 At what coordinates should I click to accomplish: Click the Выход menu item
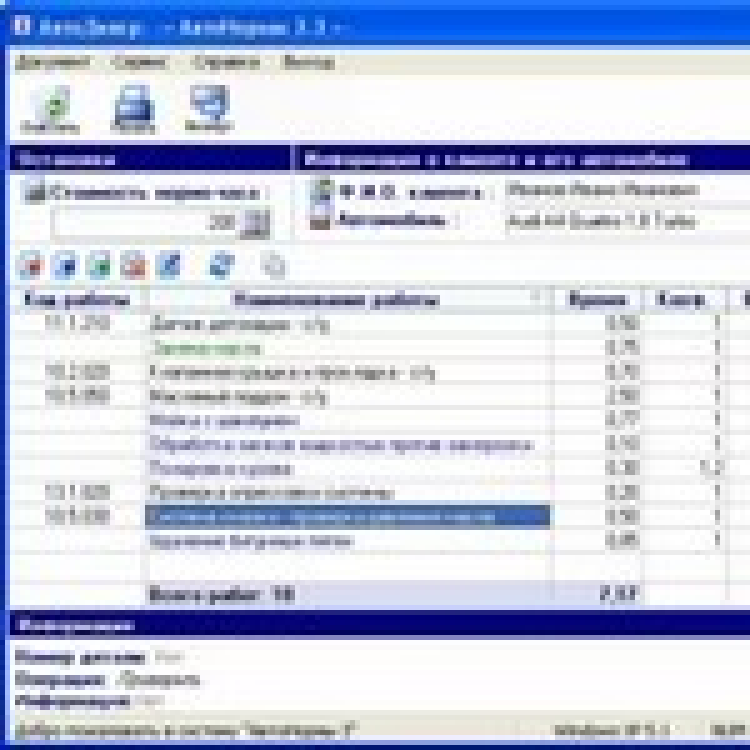click(308, 61)
